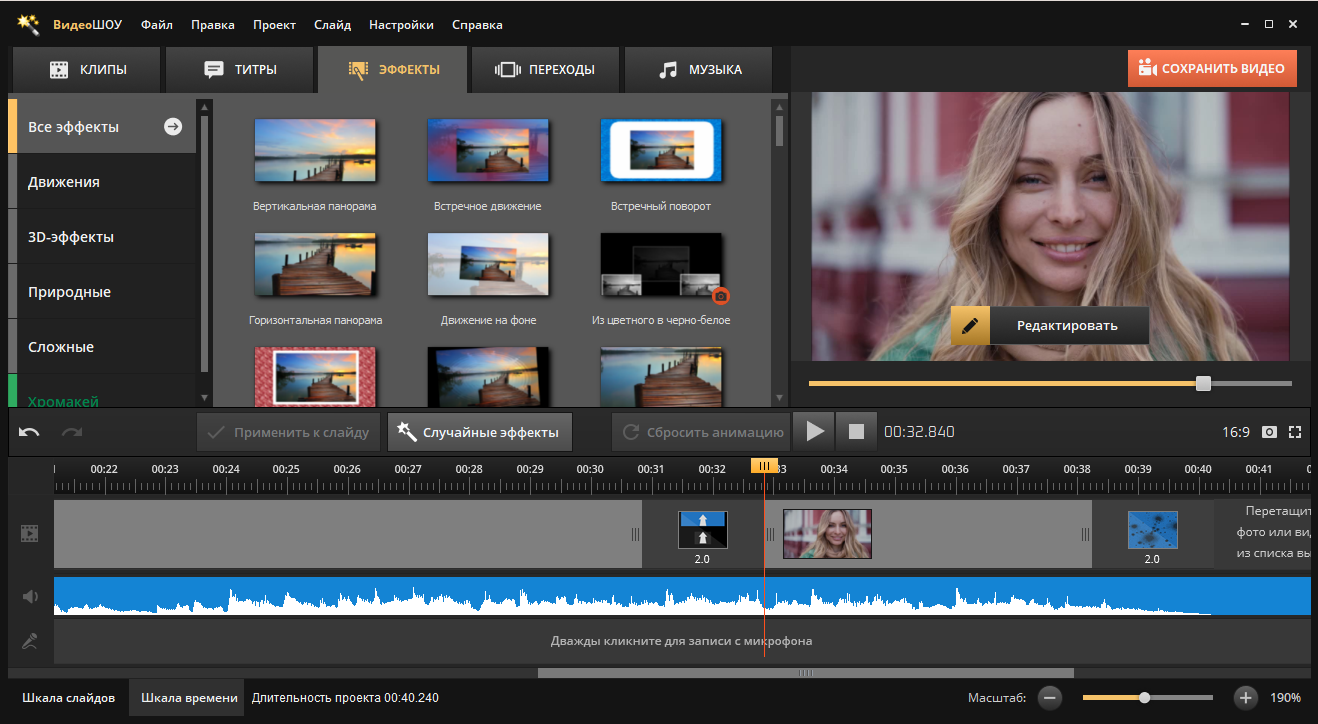The height and width of the screenshot is (724, 1318).
Task: Open the Переходы tab
Action: tap(546, 70)
